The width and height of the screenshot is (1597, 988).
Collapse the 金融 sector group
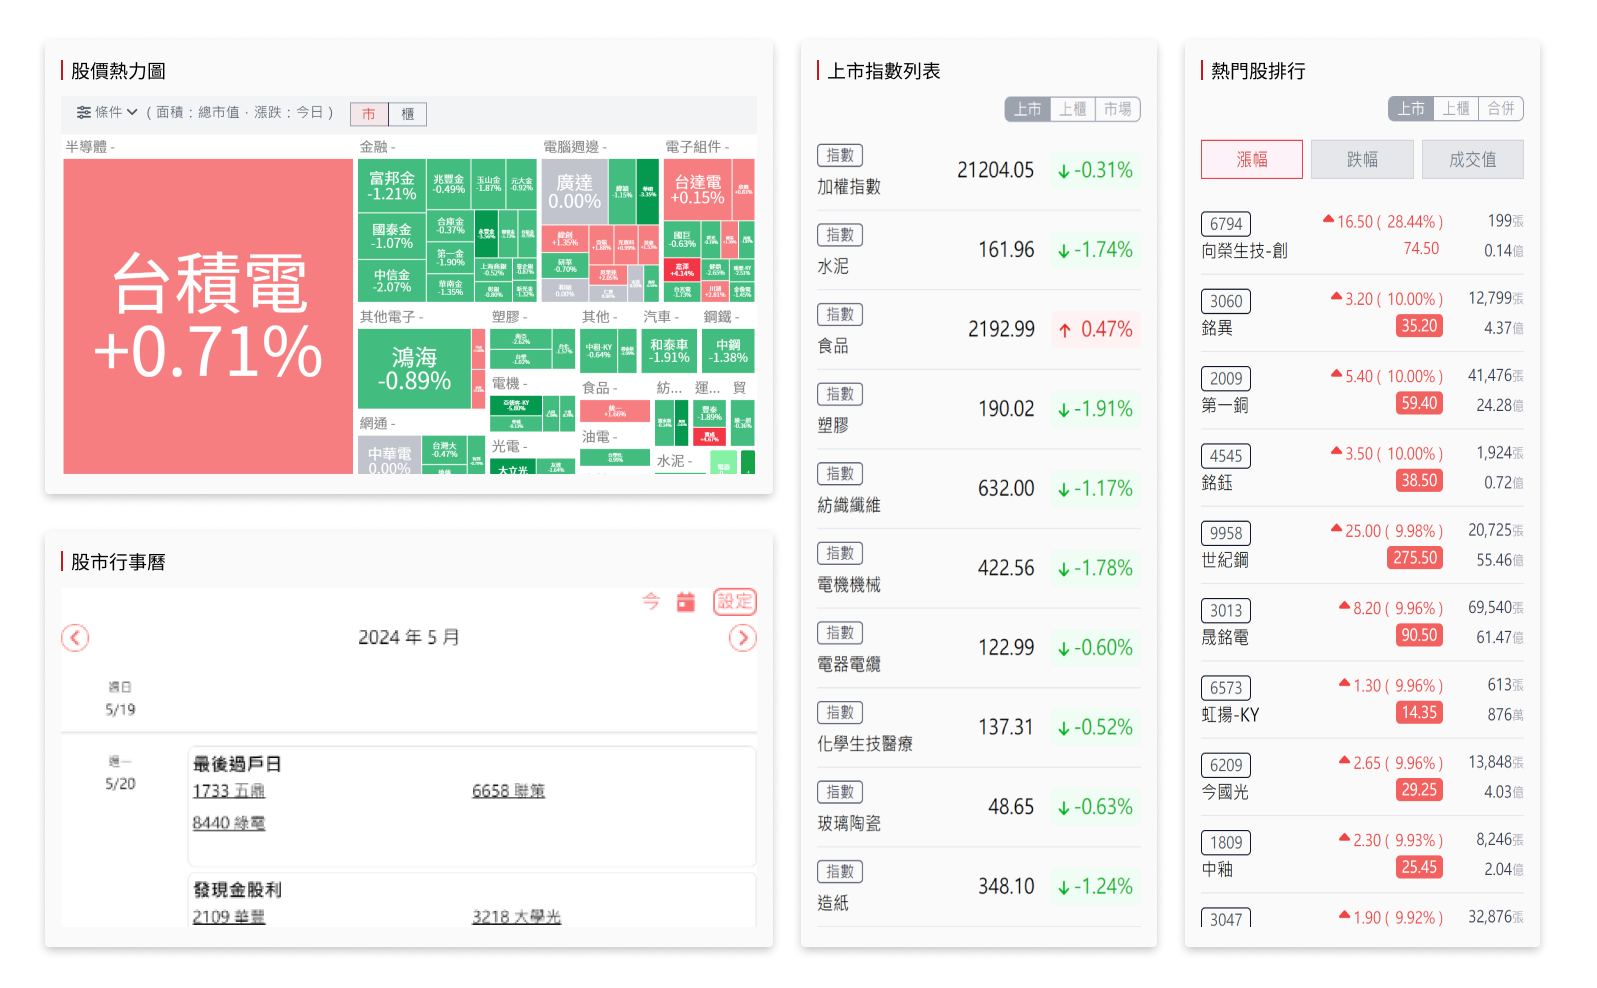[x=377, y=147]
